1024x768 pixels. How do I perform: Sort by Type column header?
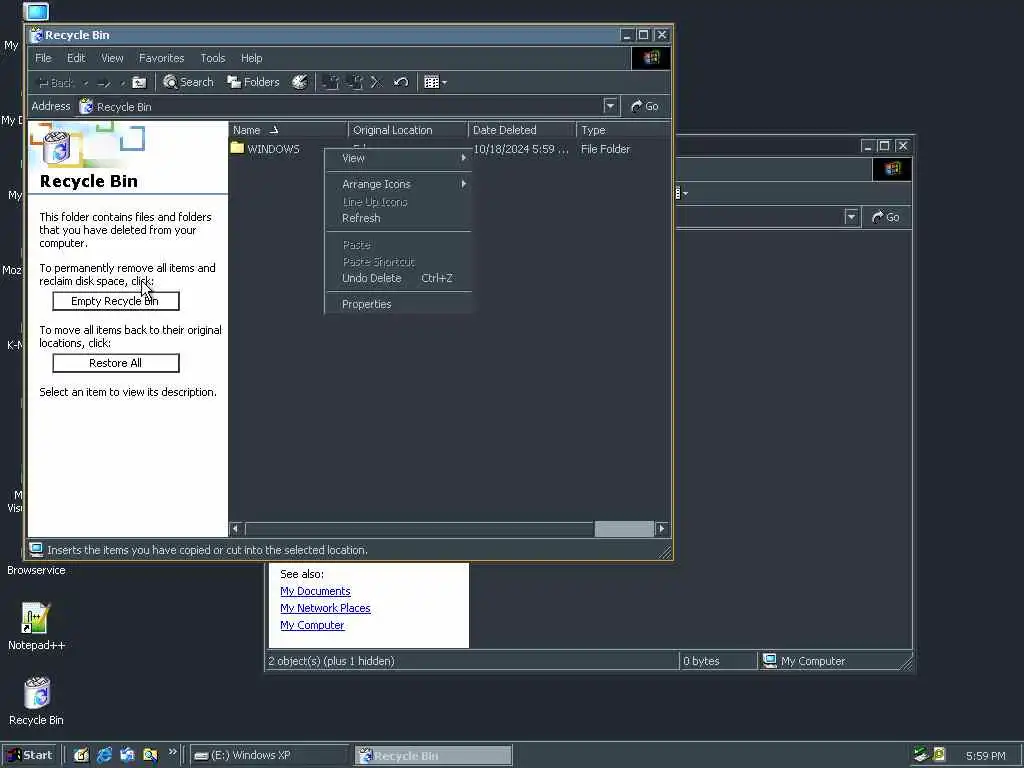(x=623, y=130)
